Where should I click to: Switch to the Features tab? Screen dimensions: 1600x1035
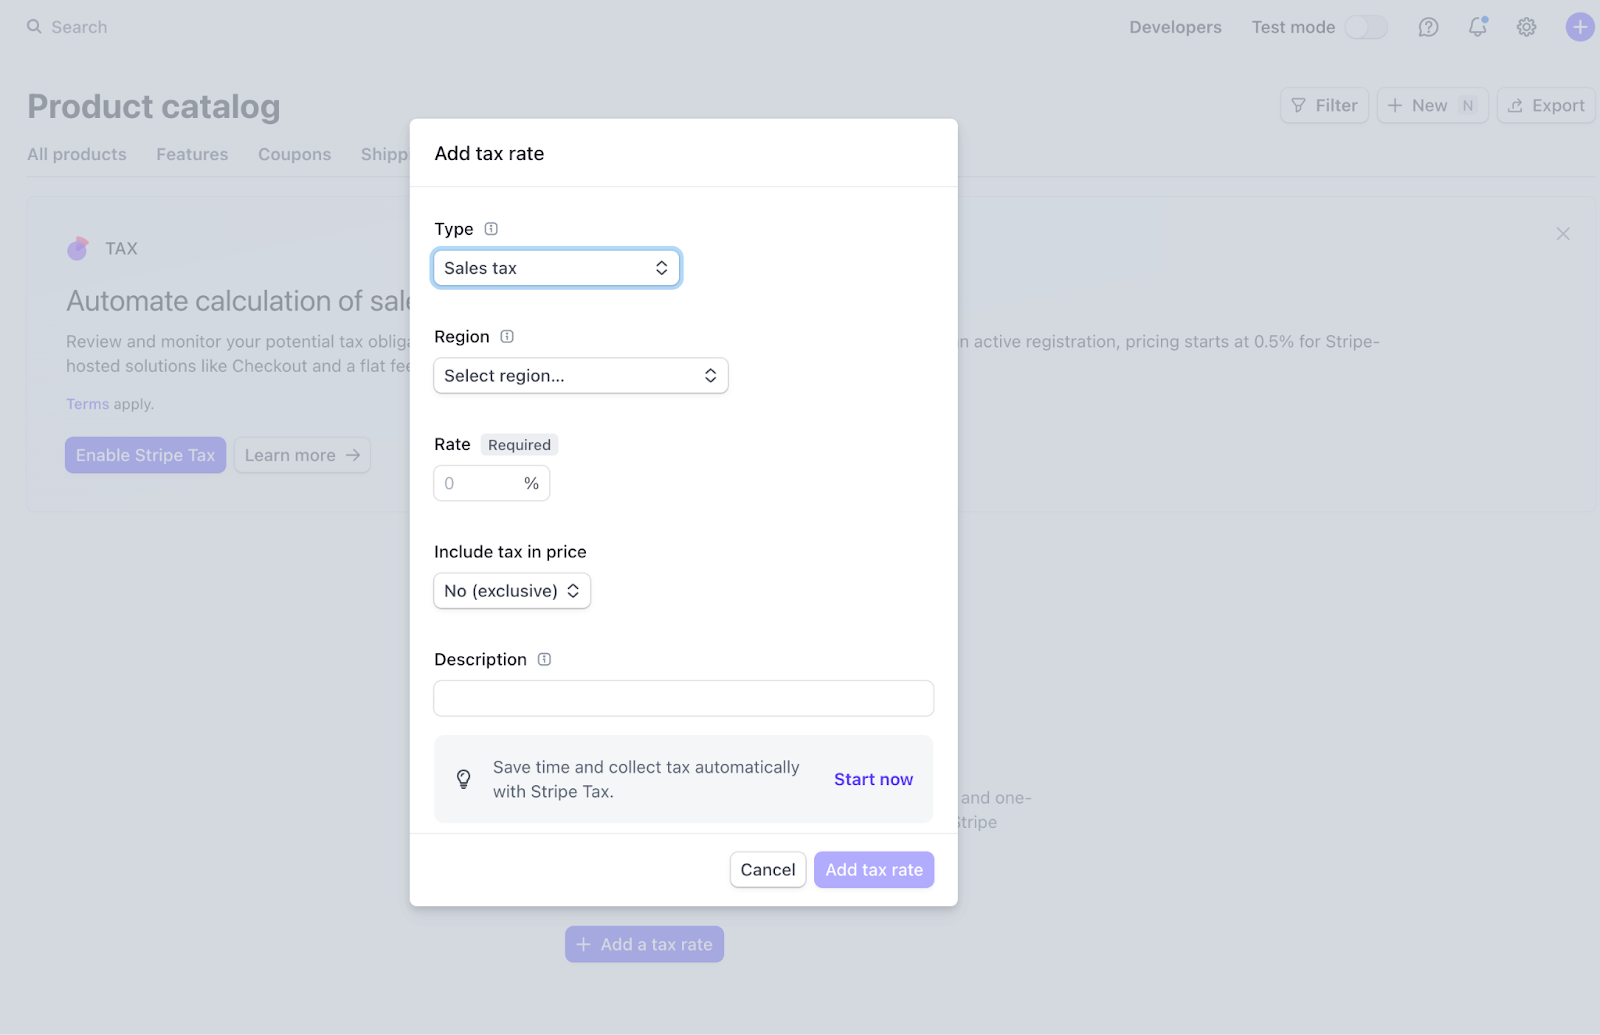(x=192, y=154)
